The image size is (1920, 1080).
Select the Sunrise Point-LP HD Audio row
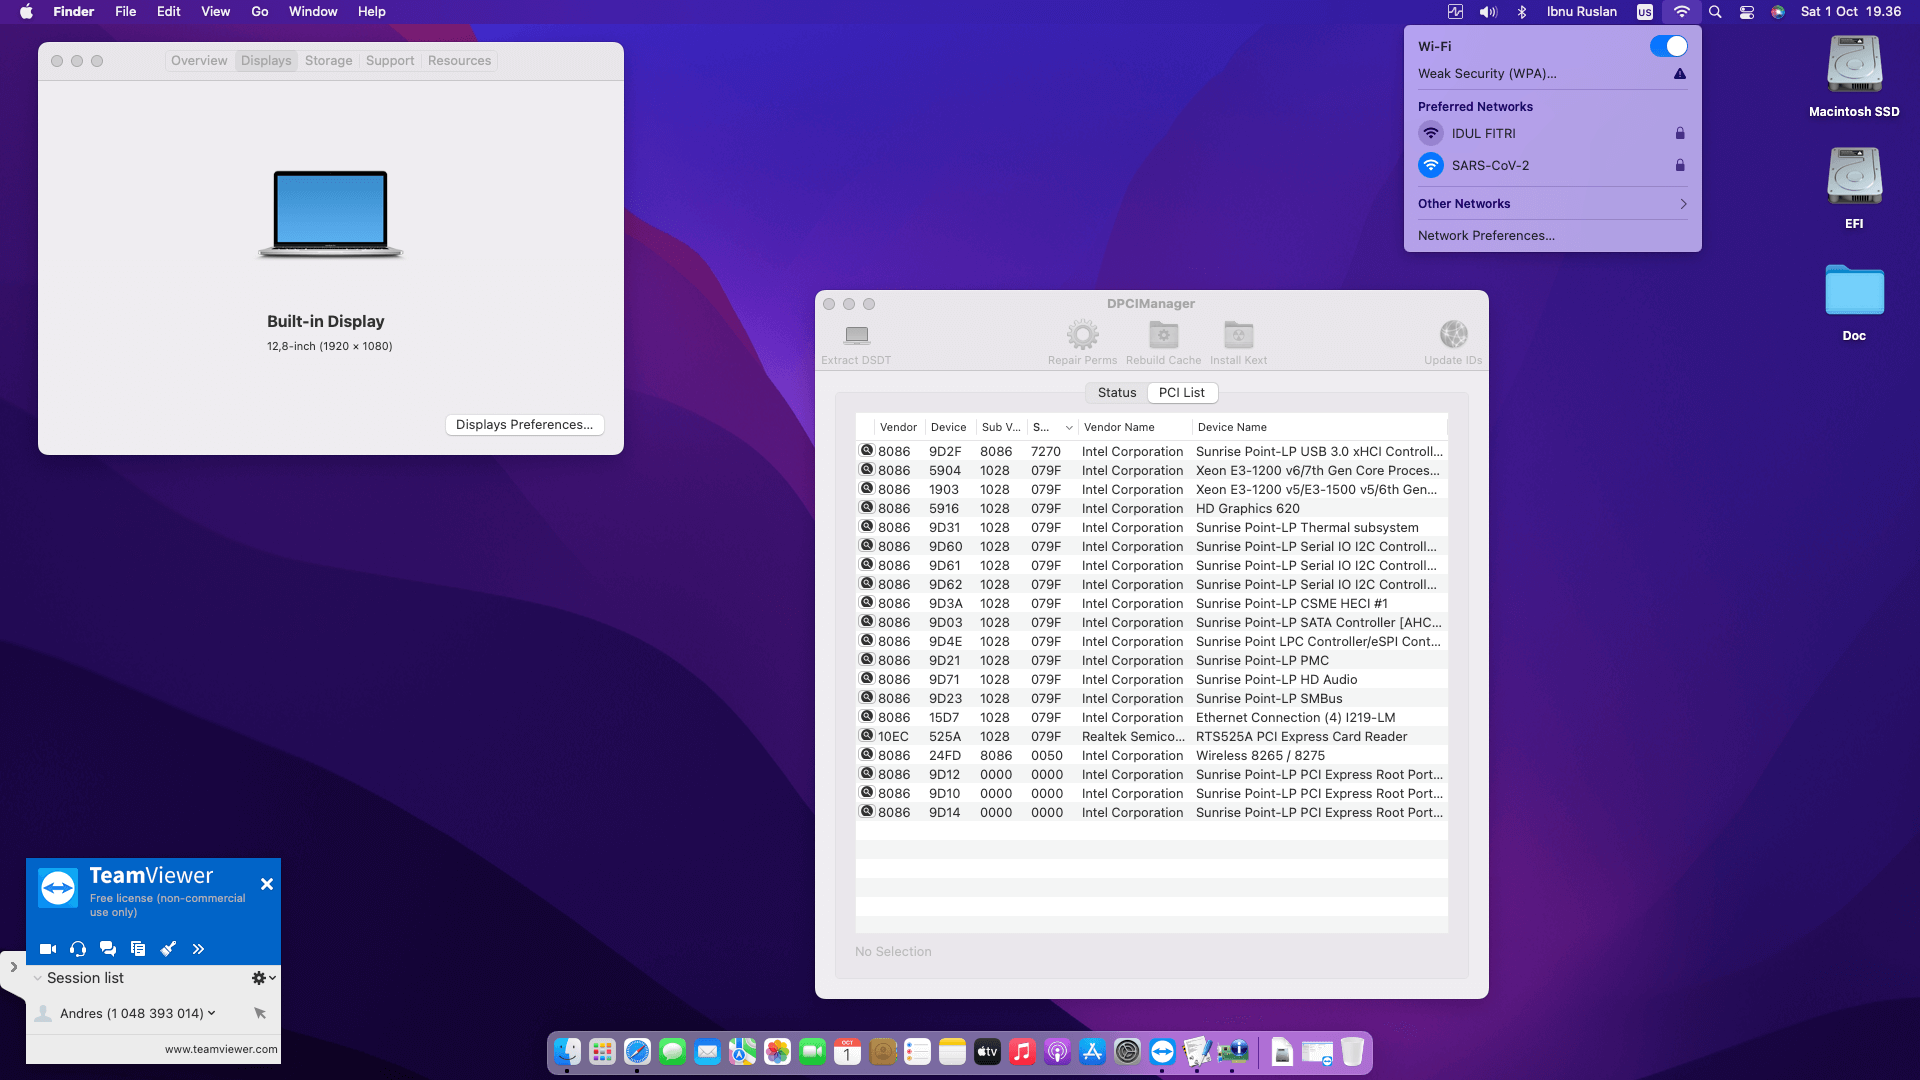pos(1152,680)
